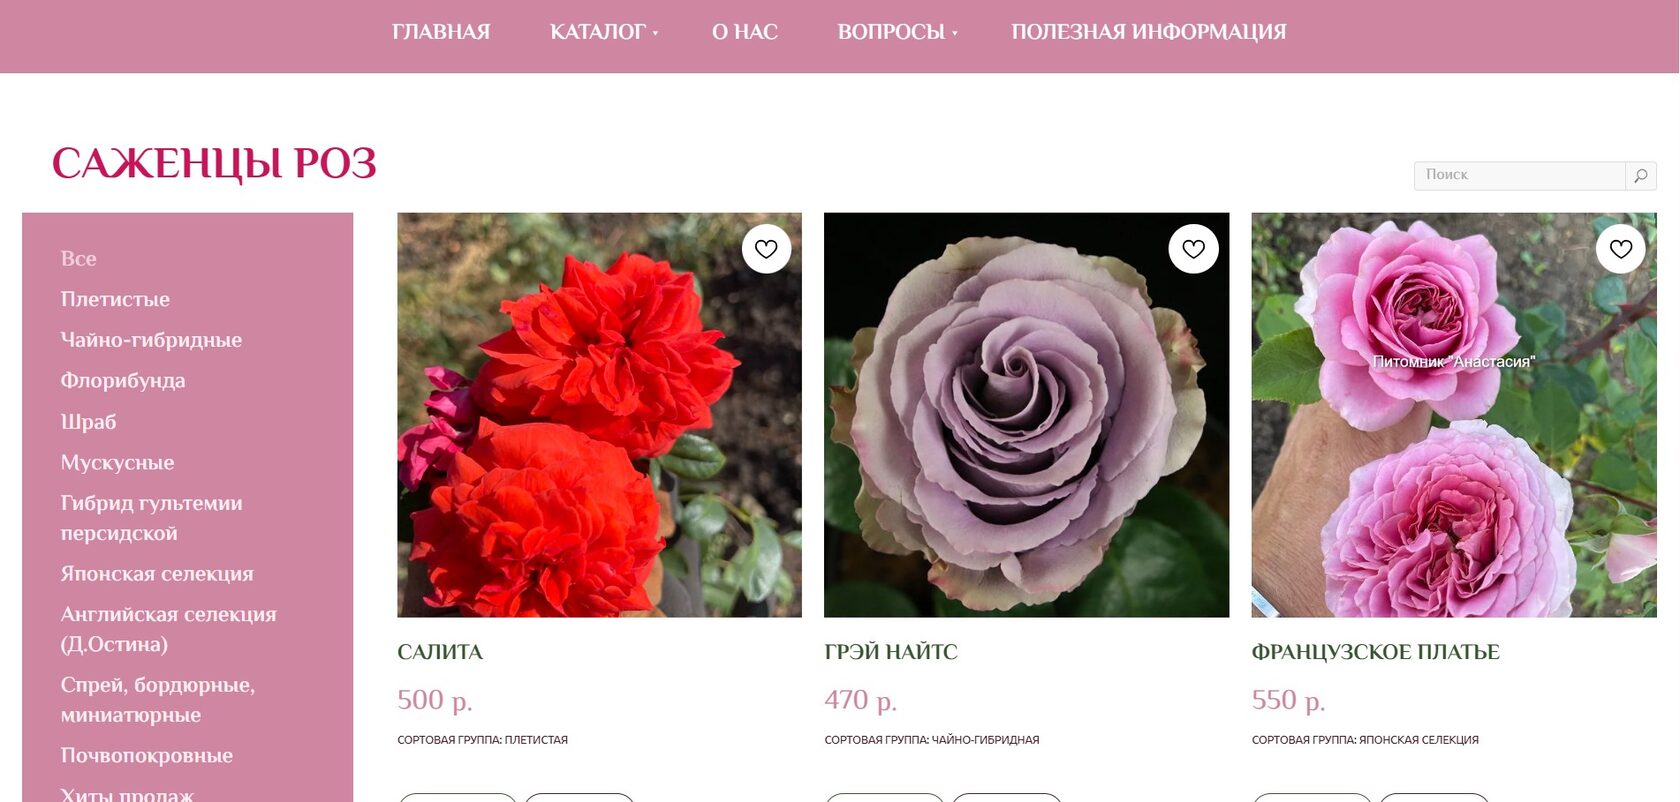Open the Французское Платье product title
Screen dimensions: 1680x802
pos(1375,652)
